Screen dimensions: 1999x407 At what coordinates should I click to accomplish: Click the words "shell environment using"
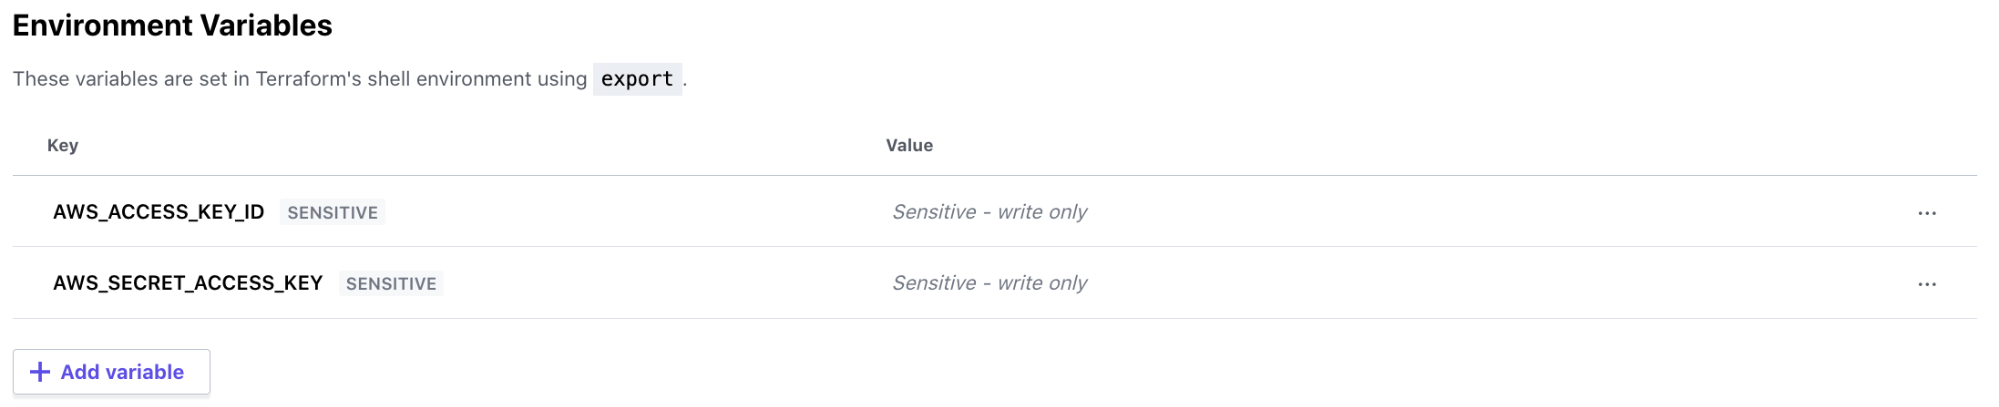[x=477, y=79]
